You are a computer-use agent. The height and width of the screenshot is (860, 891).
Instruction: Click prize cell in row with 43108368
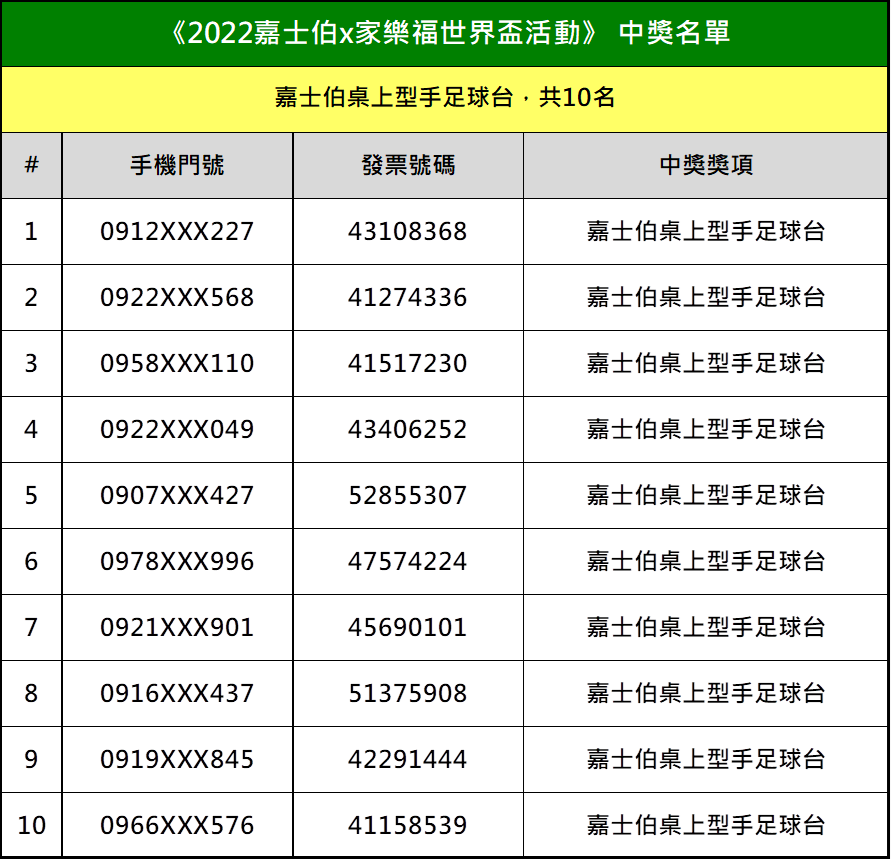pos(706,231)
